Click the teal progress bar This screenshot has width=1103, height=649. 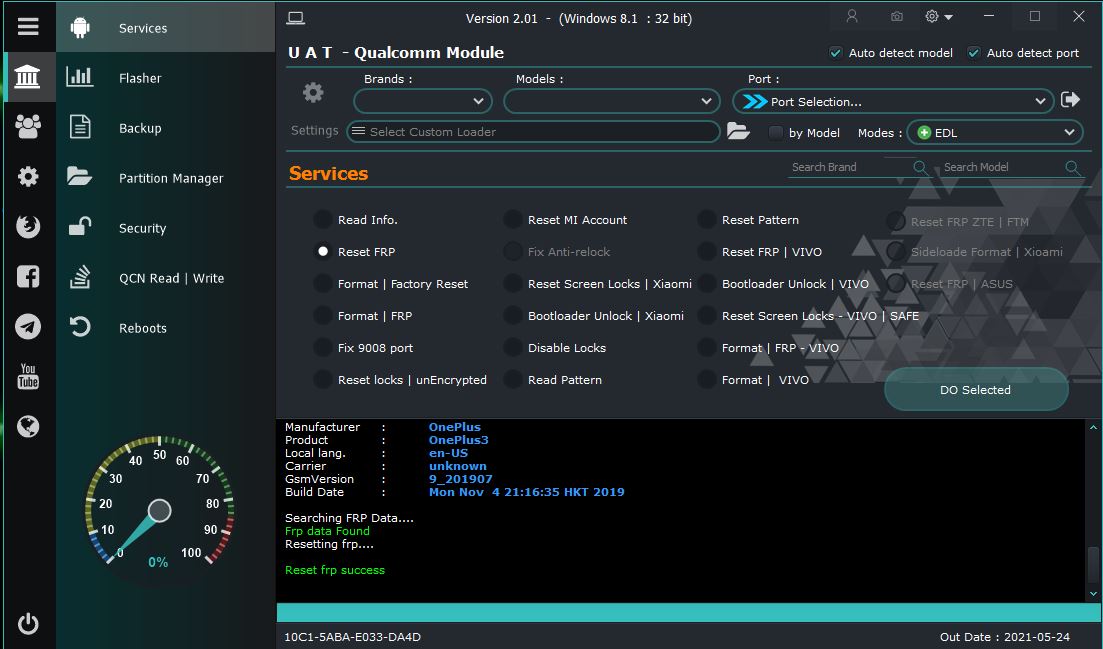point(689,612)
